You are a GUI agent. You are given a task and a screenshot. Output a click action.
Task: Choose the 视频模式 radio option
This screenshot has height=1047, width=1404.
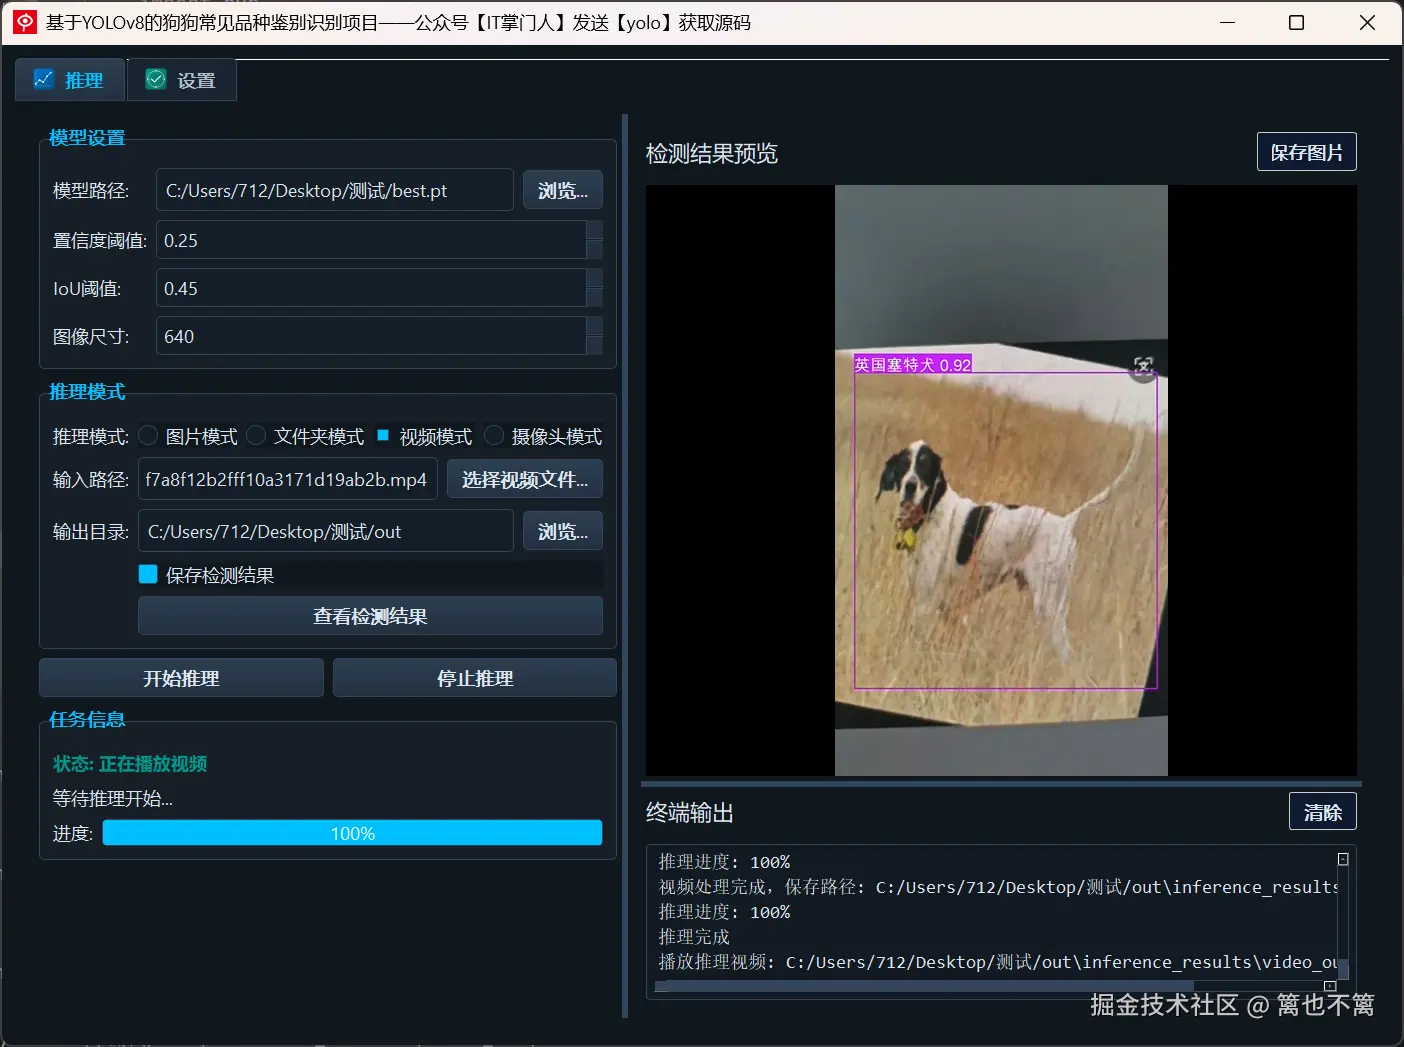click(x=382, y=435)
